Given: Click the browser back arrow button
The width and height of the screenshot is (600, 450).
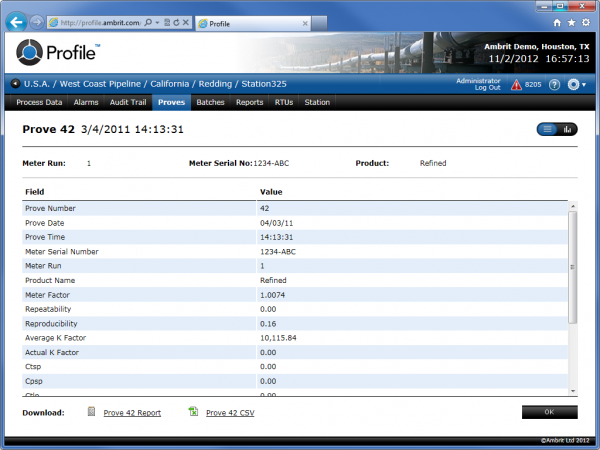Looking at the screenshot, I should [16, 23].
